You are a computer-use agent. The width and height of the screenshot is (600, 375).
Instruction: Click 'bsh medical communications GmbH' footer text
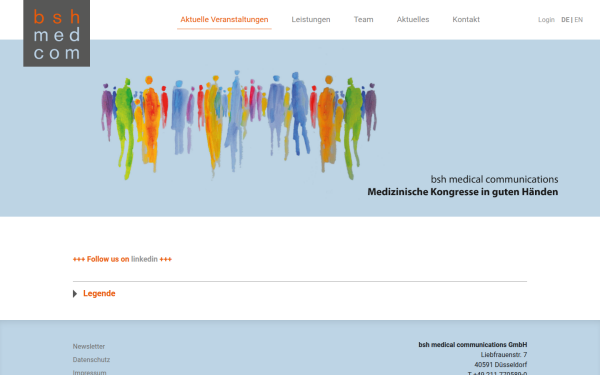(473, 345)
